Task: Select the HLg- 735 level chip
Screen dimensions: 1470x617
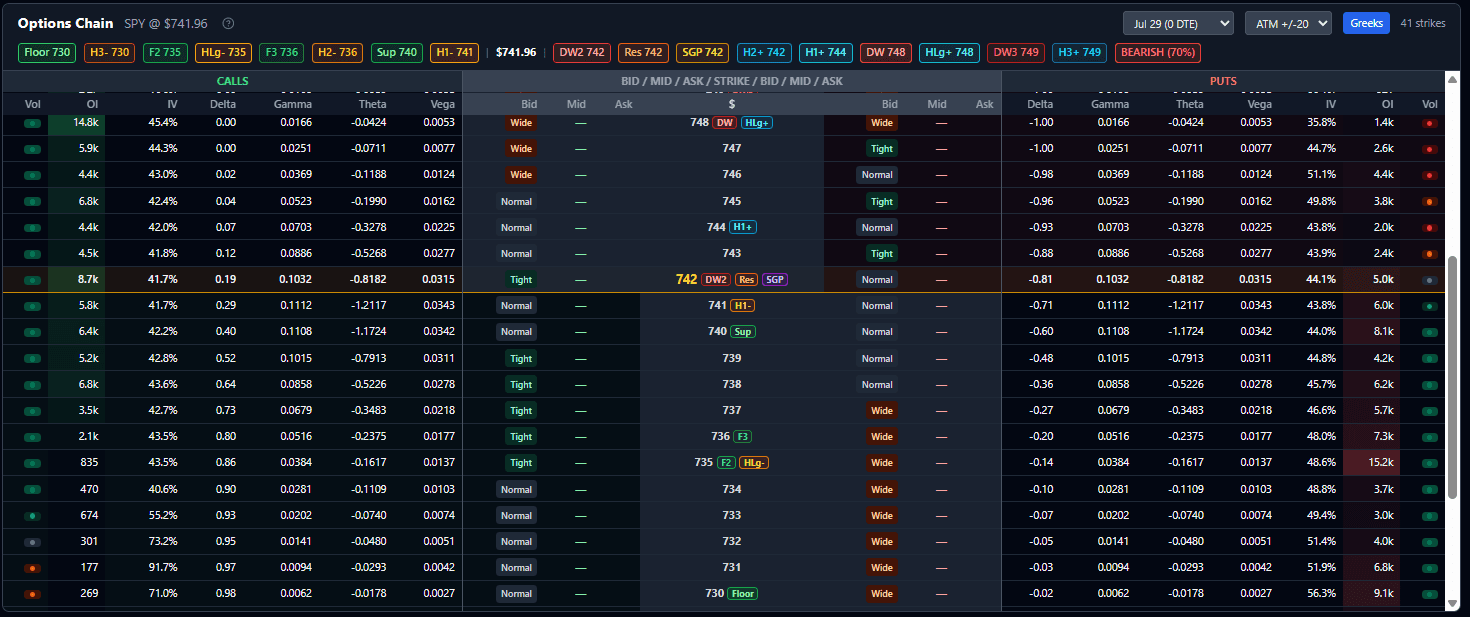Action: tap(223, 52)
